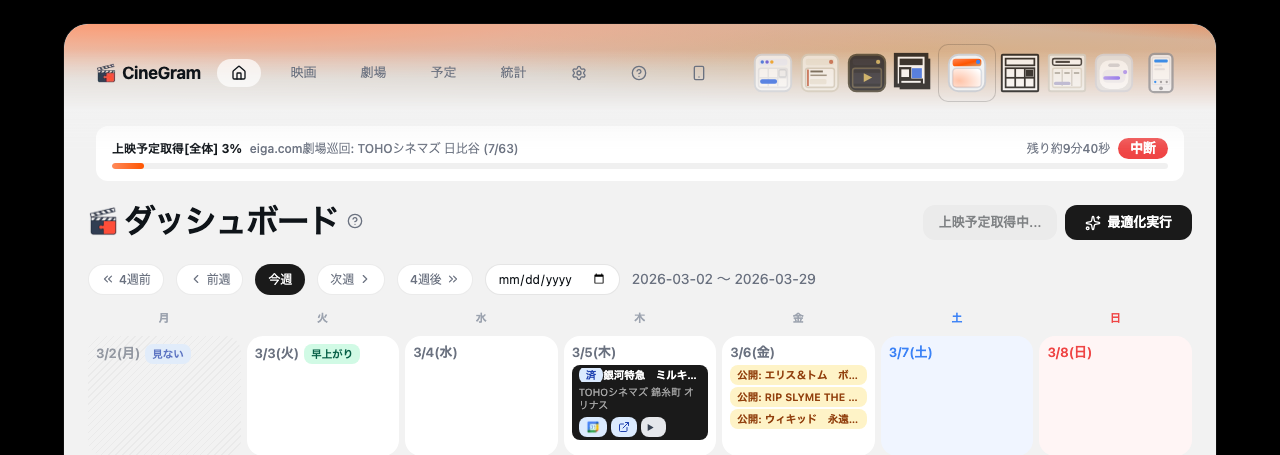Play trailer in 銀河特急 screening card
The image size is (1280, 455).
(653, 427)
